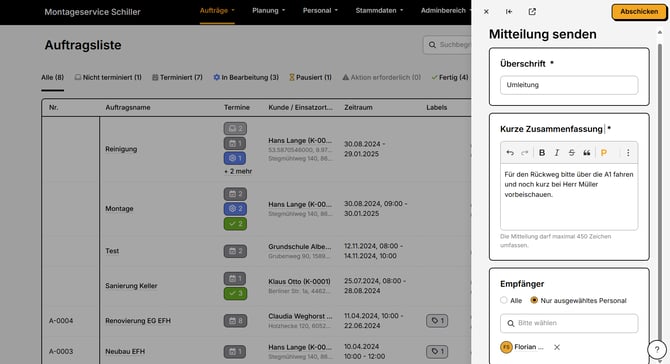This screenshot has width=670, height=364.
Task: Switch to the Aktion erforderlich (0) tab
Action: (382, 77)
